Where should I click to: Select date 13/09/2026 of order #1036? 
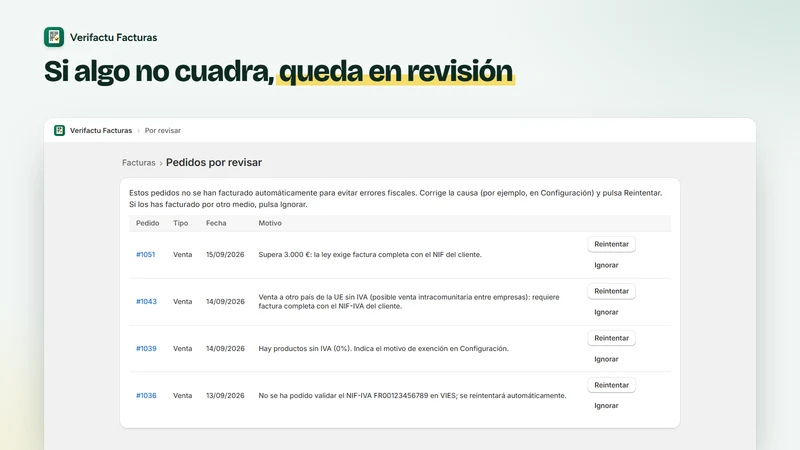pos(225,395)
